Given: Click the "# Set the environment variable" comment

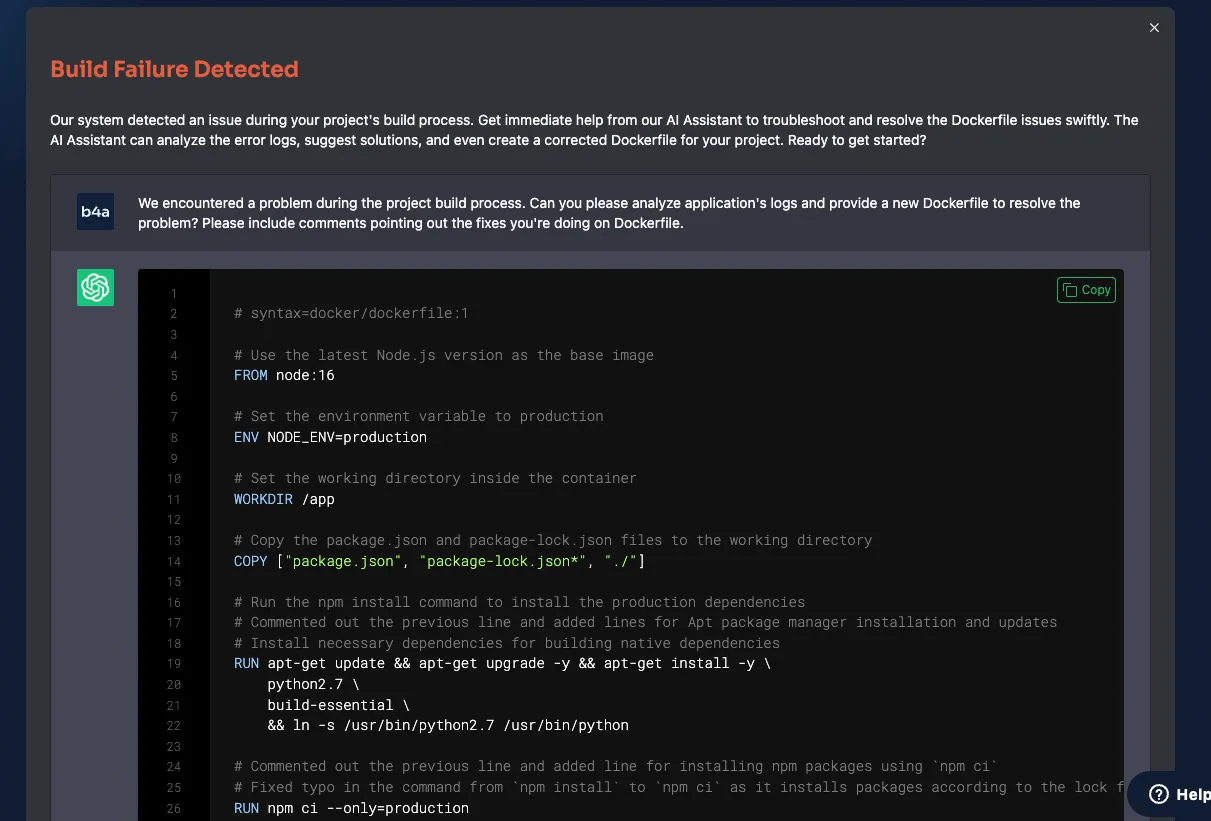Looking at the screenshot, I should point(418,416).
